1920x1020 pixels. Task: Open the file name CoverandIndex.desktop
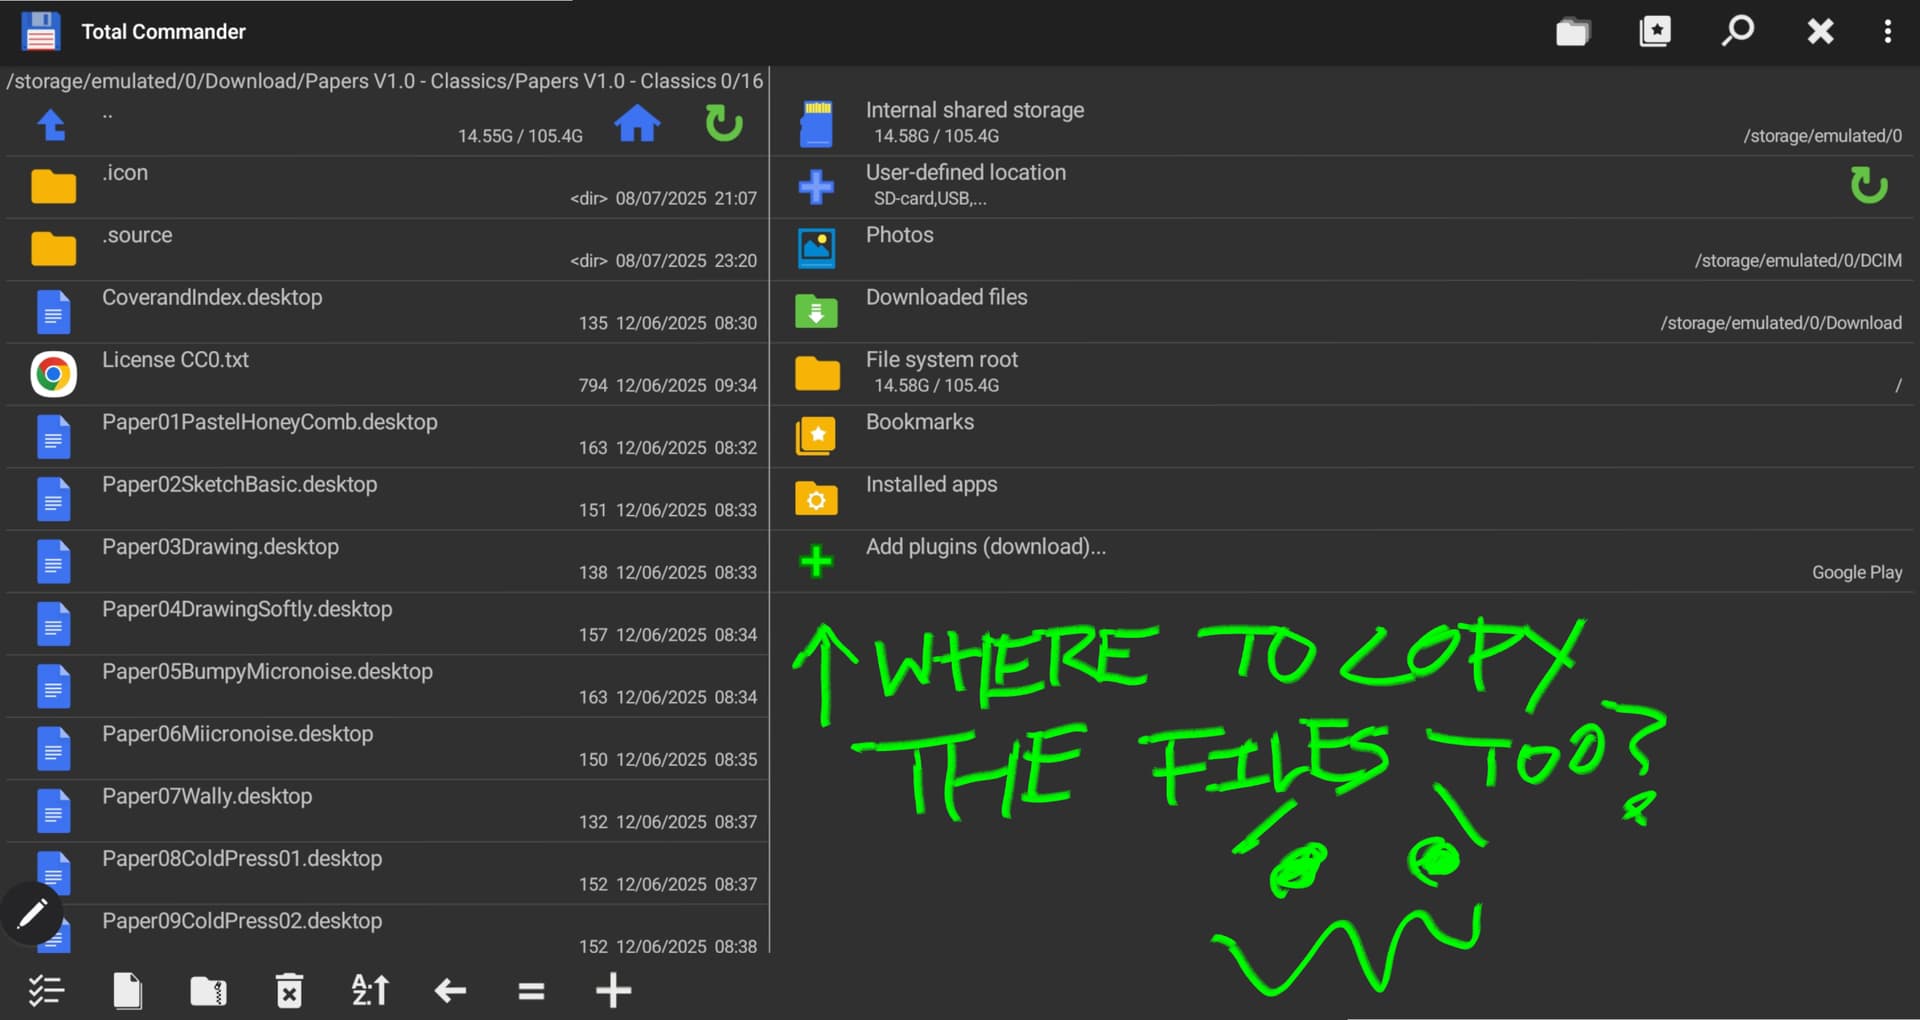(x=212, y=298)
